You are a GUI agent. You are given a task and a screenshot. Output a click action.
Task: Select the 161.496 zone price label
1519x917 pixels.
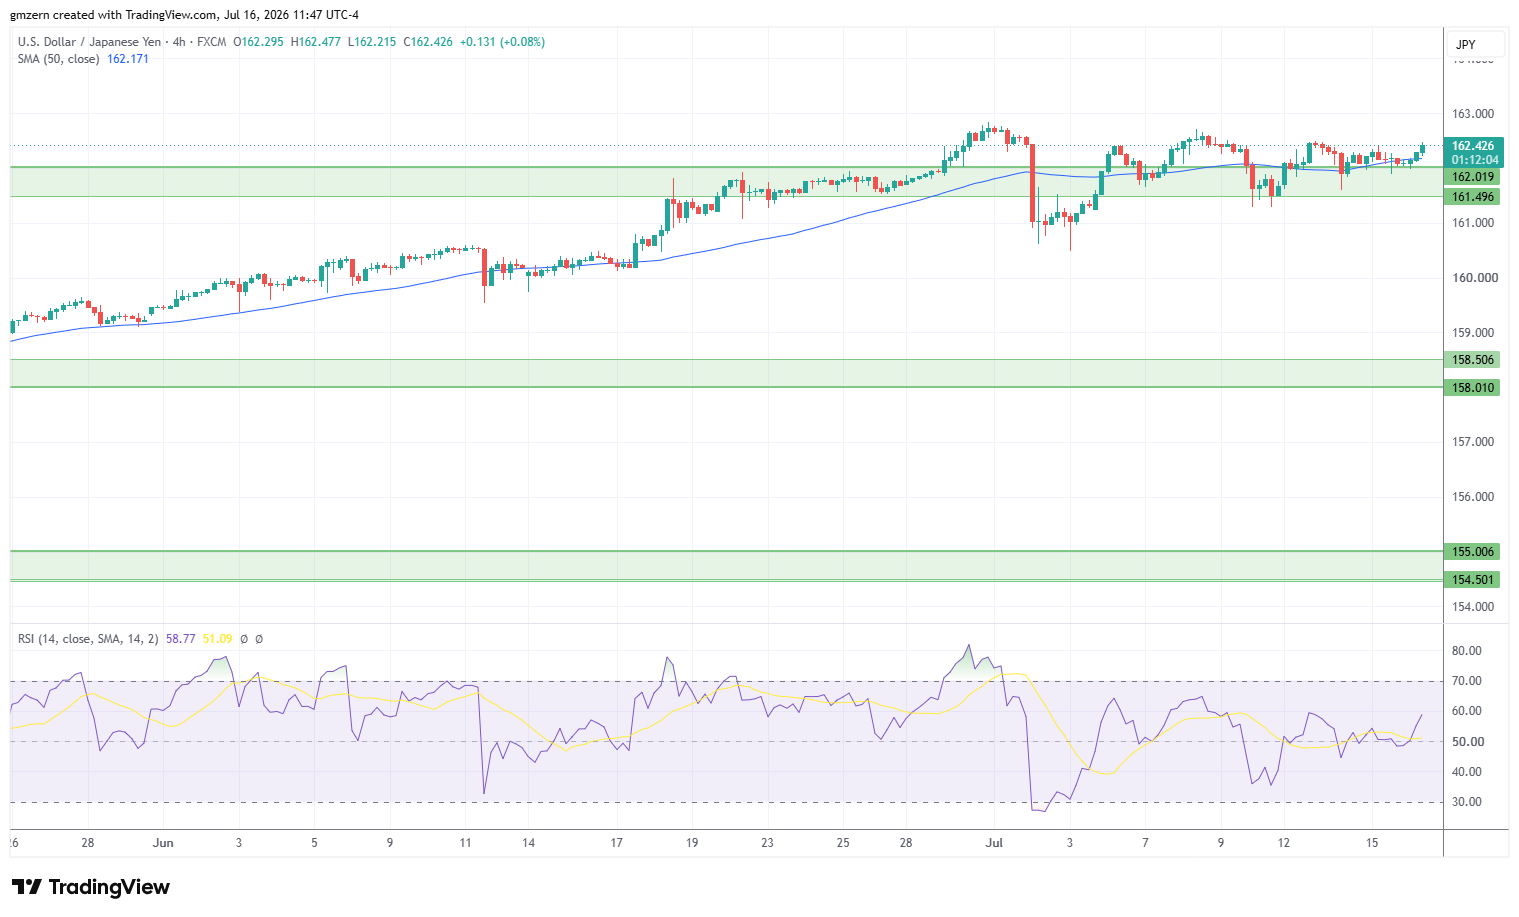click(1472, 197)
